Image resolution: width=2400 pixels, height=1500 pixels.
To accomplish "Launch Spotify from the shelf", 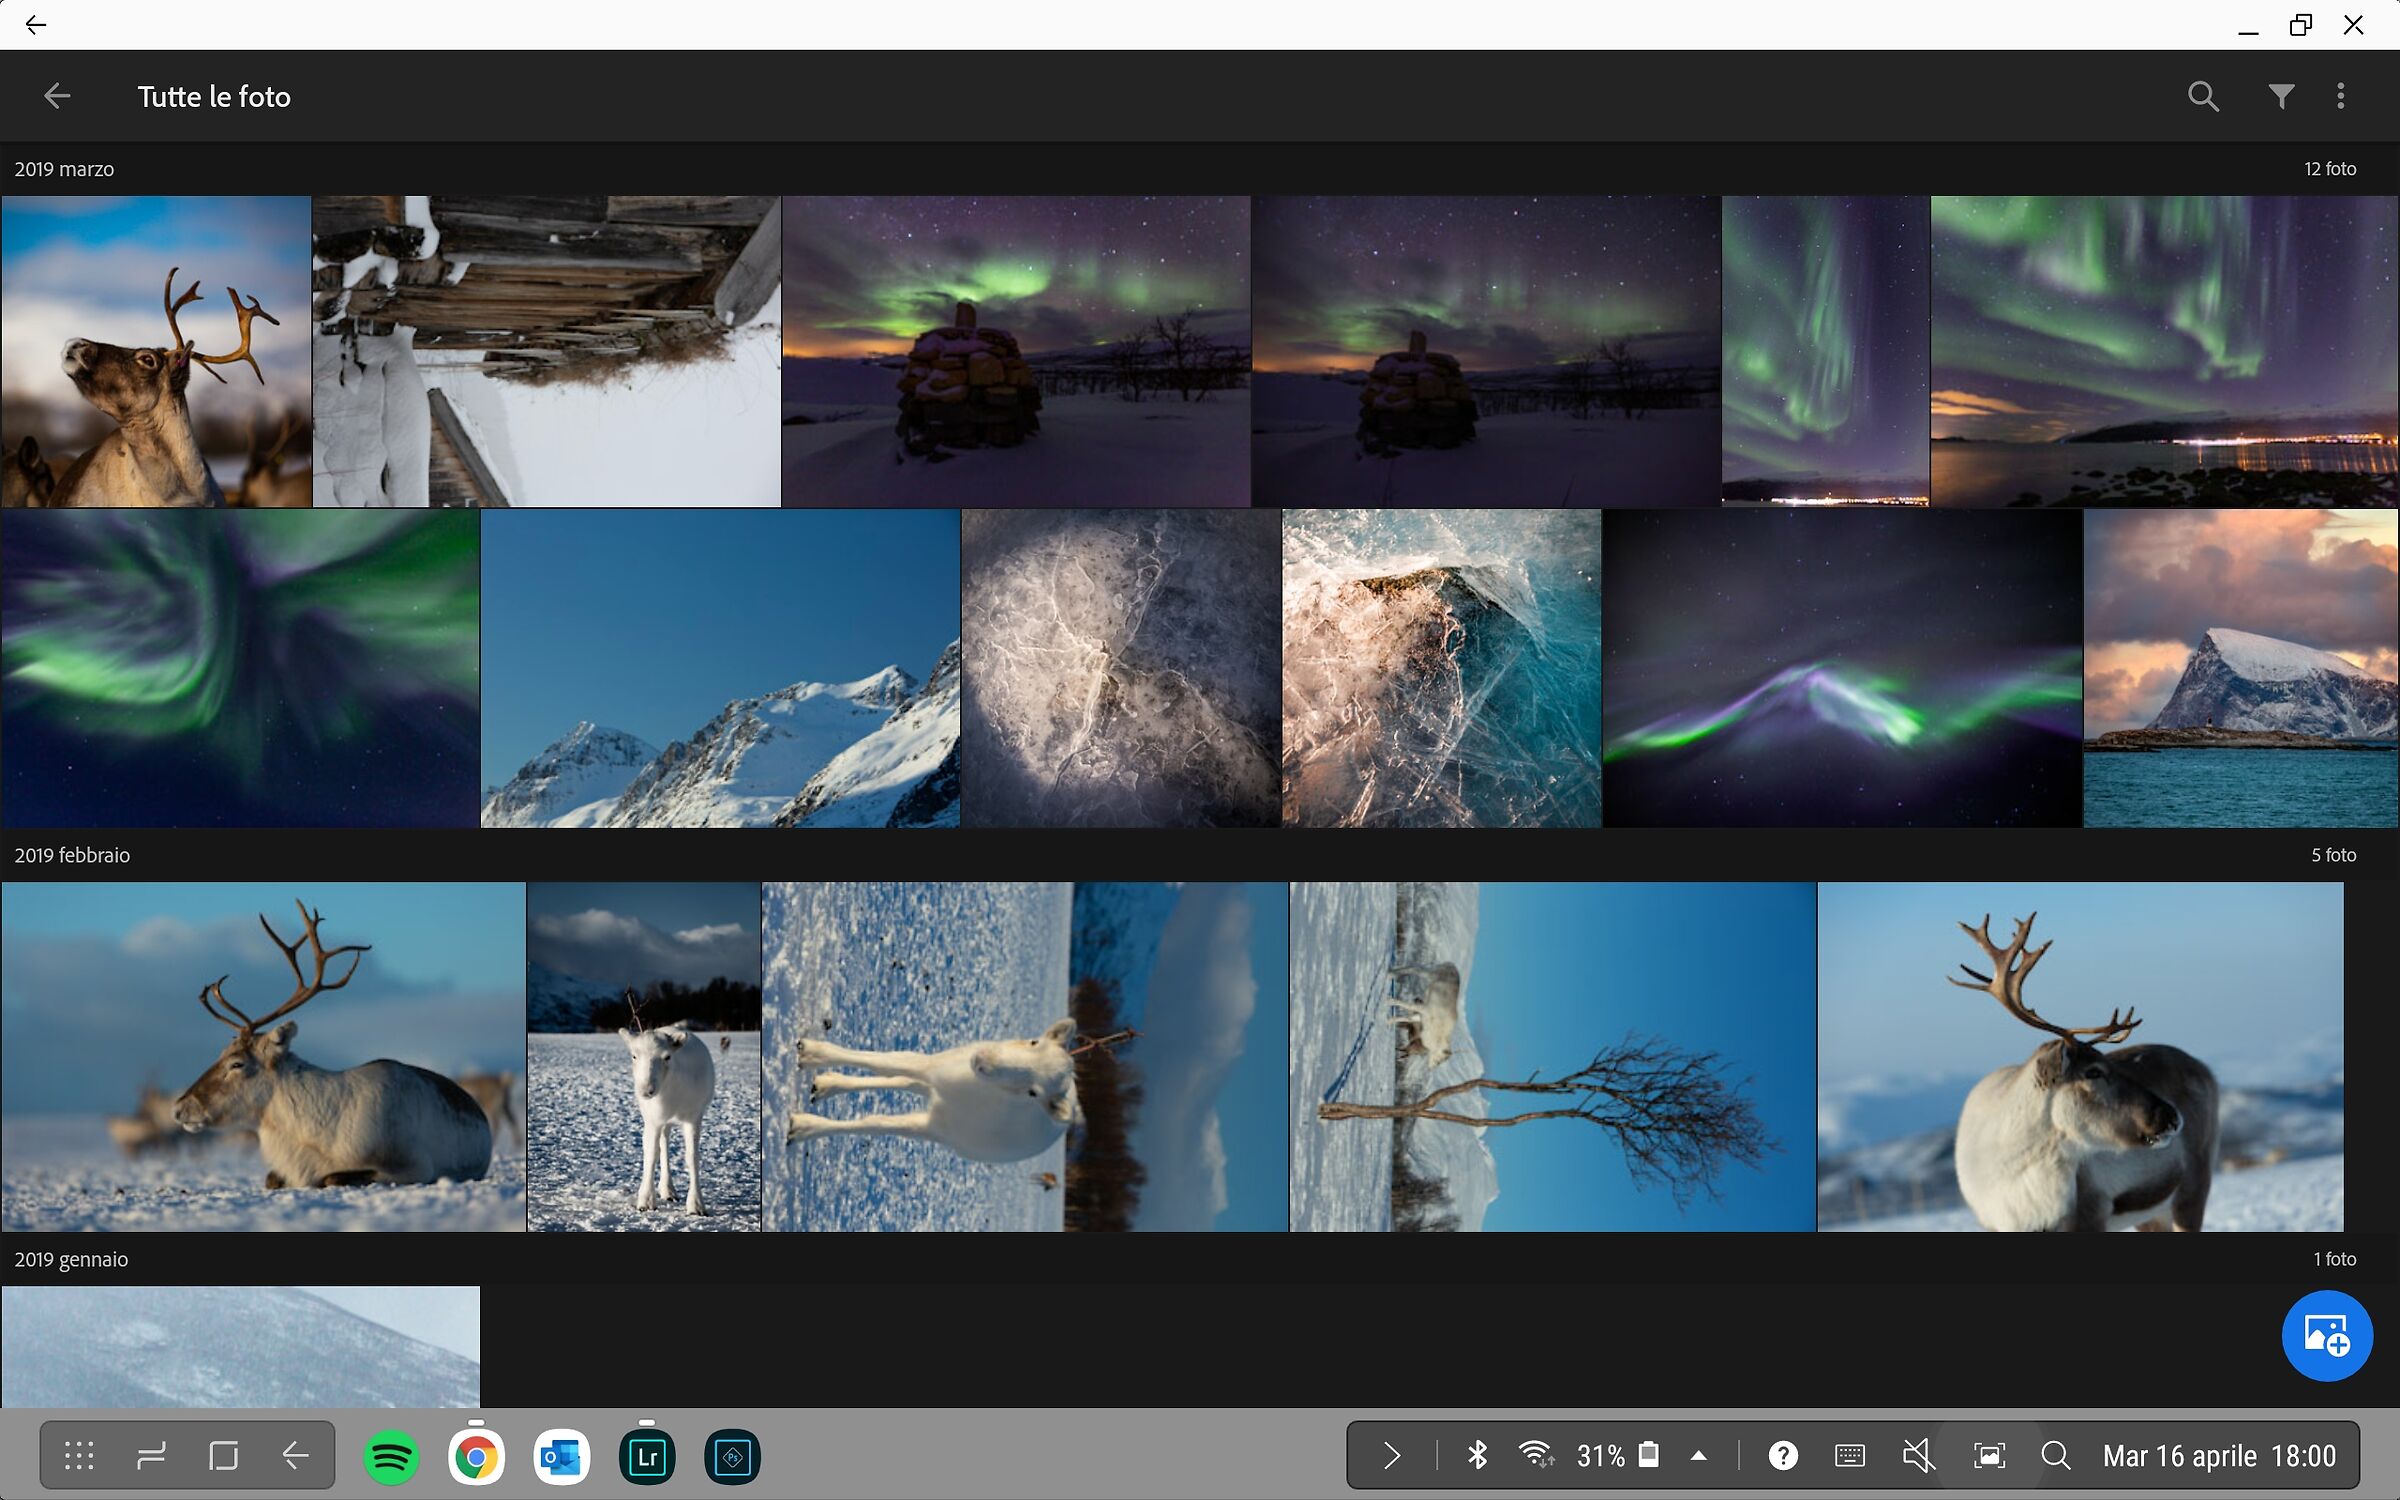I will pyautogui.click(x=391, y=1457).
